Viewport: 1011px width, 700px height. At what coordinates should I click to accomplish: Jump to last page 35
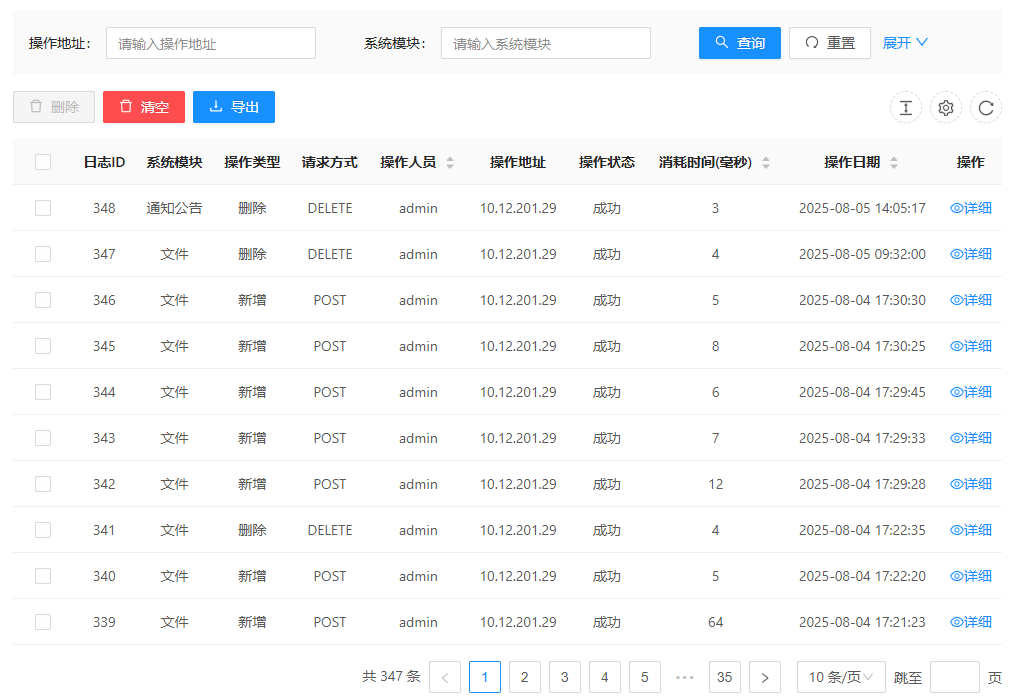725,677
